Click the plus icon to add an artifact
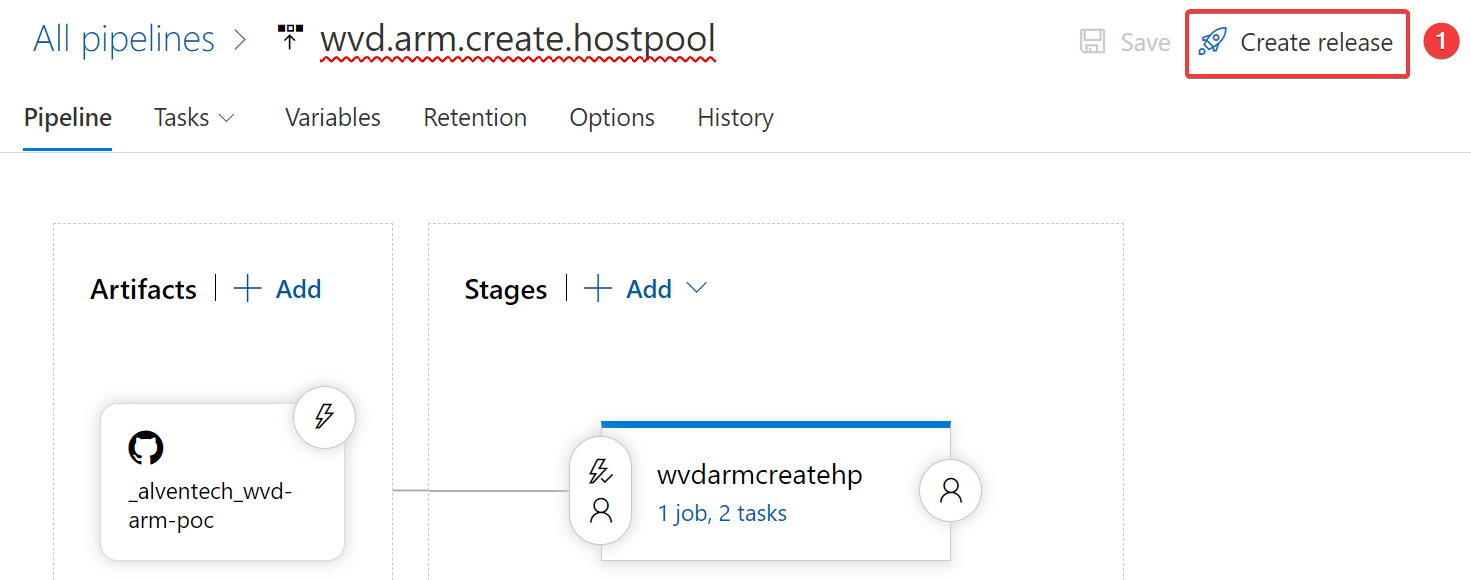The image size is (1471, 580). point(247,289)
